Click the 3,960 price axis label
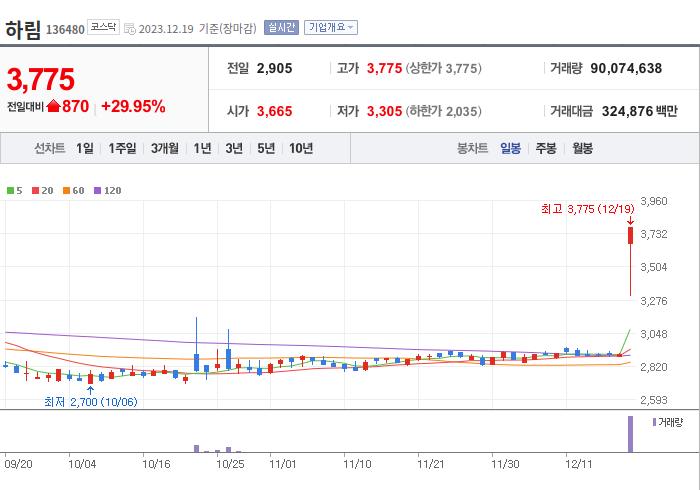 (x=654, y=201)
